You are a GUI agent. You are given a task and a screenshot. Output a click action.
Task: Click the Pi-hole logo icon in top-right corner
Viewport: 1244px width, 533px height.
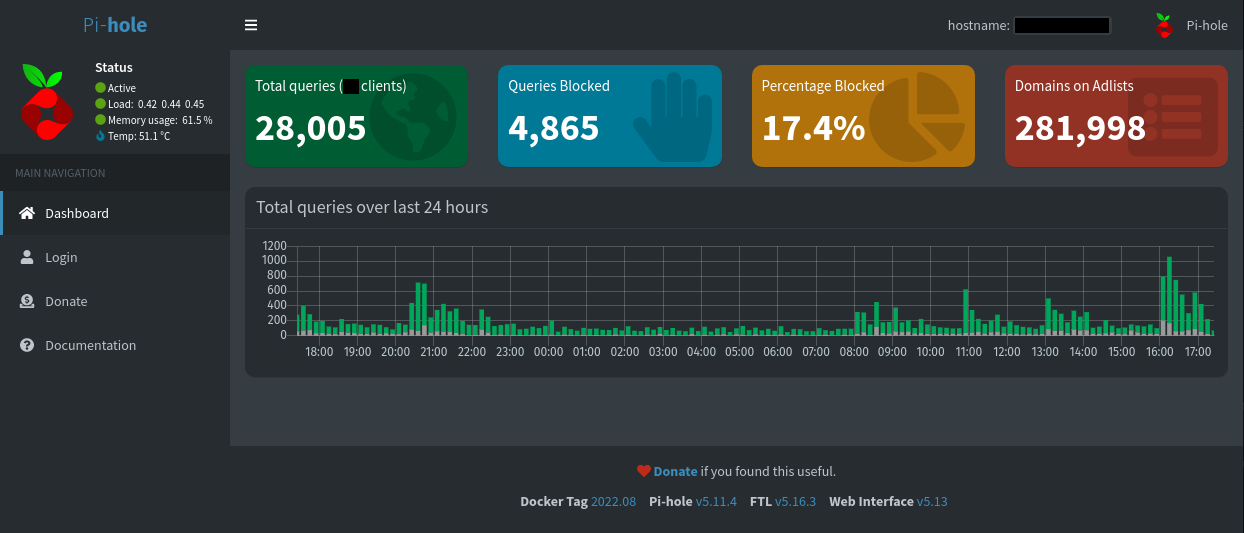tap(1163, 25)
